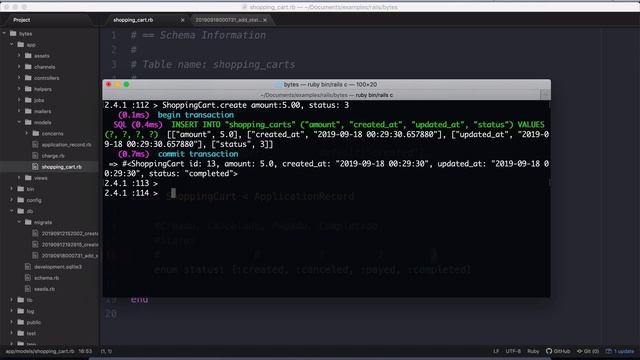The image size is (640, 360).
Task: Open charge.rb in the tree
Action: click(x=53, y=156)
